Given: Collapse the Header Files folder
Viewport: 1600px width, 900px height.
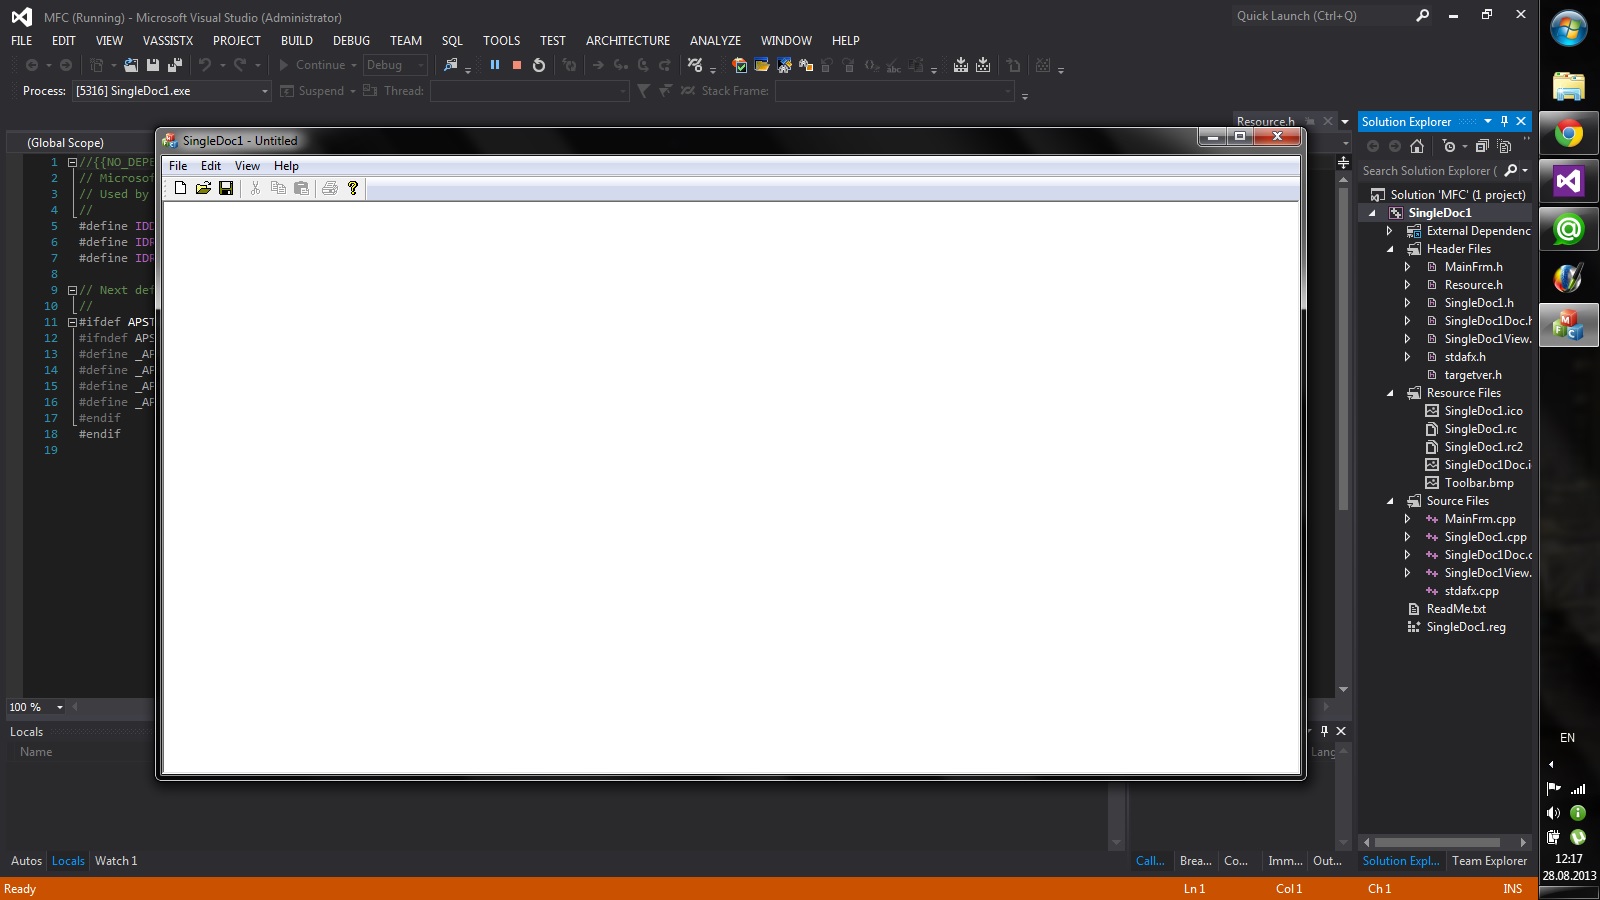Looking at the screenshot, I should tap(1390, 249).
